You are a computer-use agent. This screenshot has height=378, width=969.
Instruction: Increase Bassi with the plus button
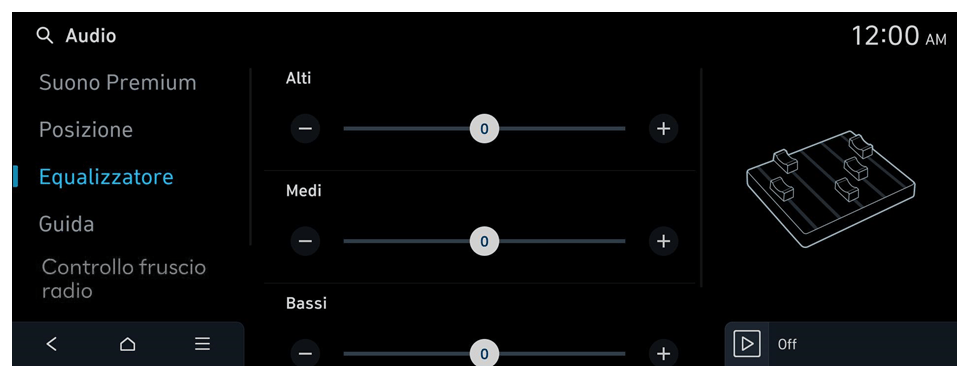pyautogui.click(x=663, y=353)
